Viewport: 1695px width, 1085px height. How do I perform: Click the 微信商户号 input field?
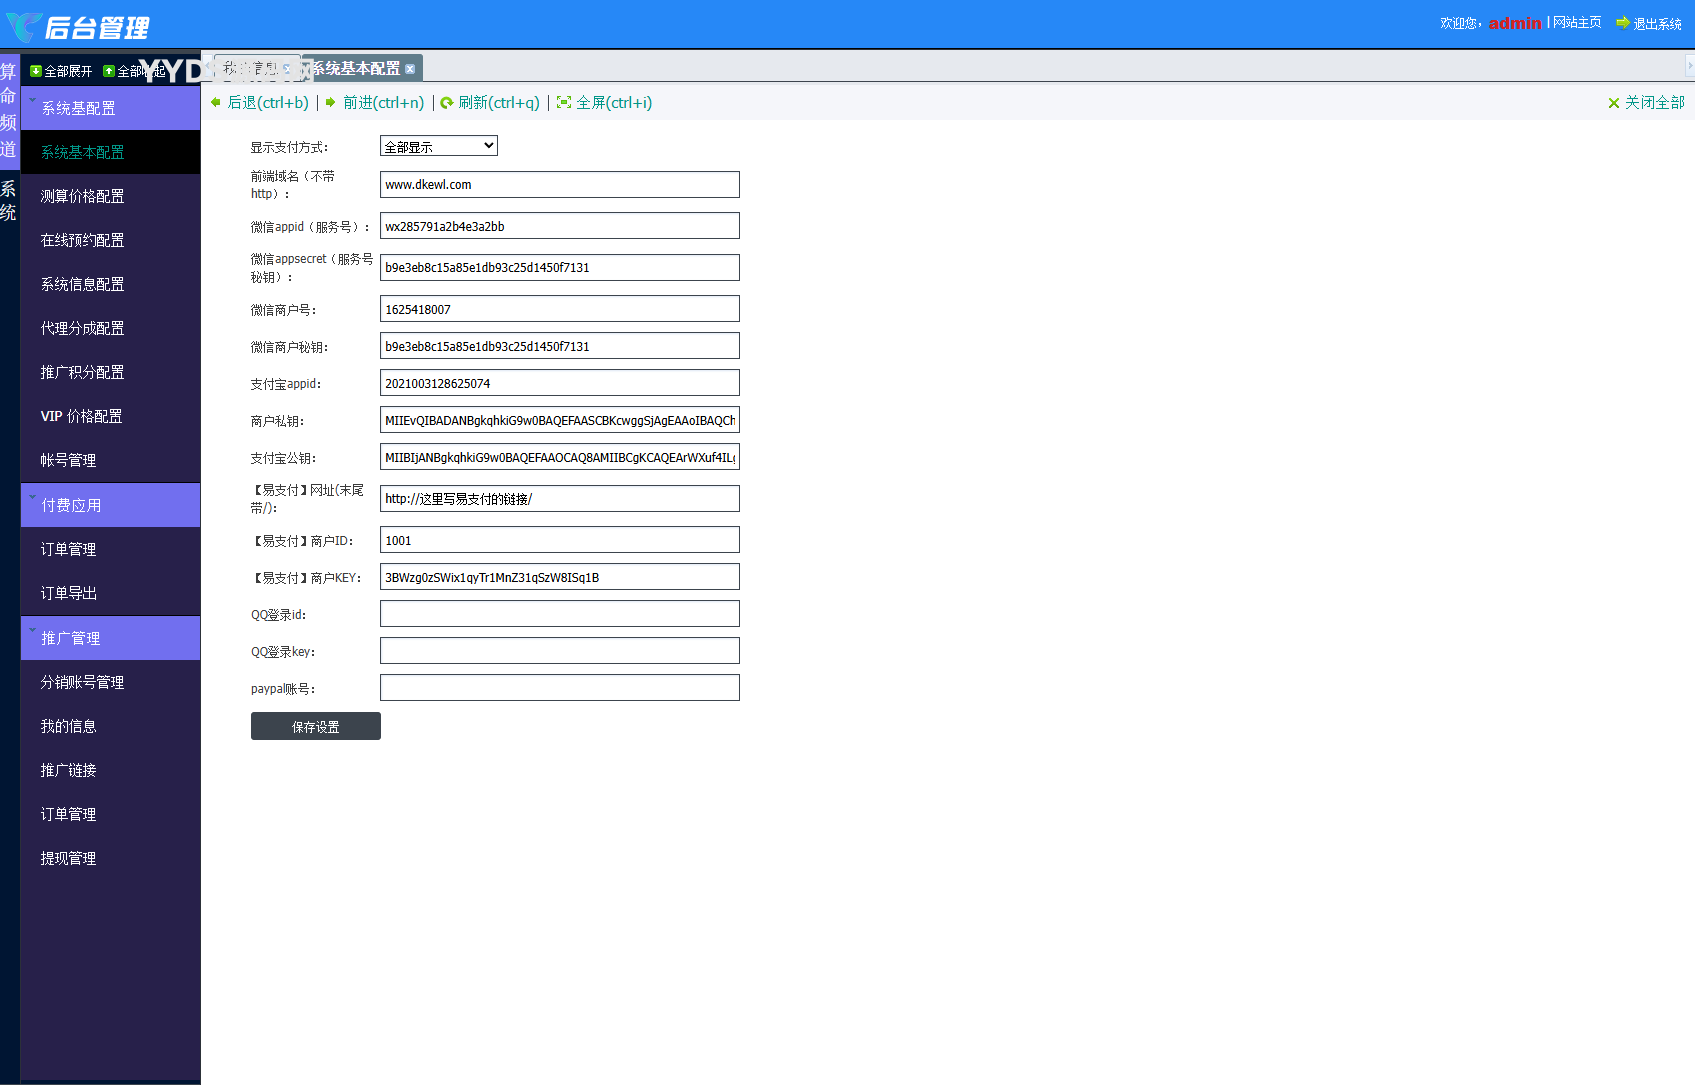tap(560, 309)
